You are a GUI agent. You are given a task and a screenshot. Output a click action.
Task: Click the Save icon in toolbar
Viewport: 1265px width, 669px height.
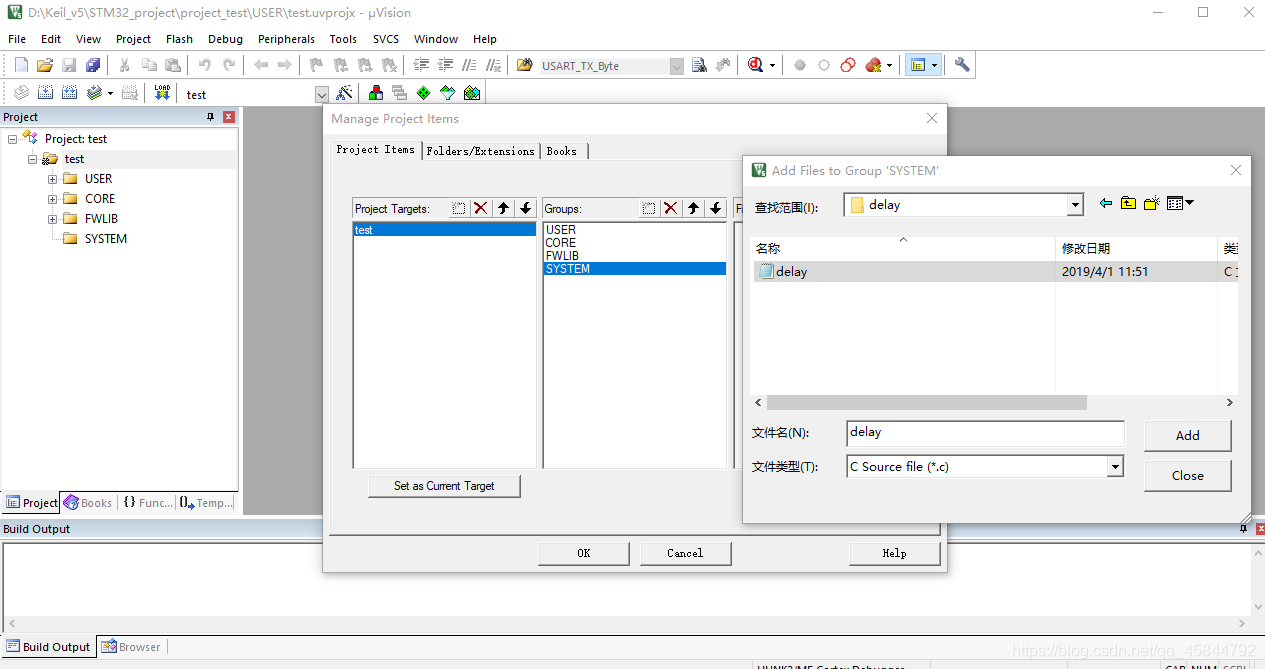[x=69, y=65]
